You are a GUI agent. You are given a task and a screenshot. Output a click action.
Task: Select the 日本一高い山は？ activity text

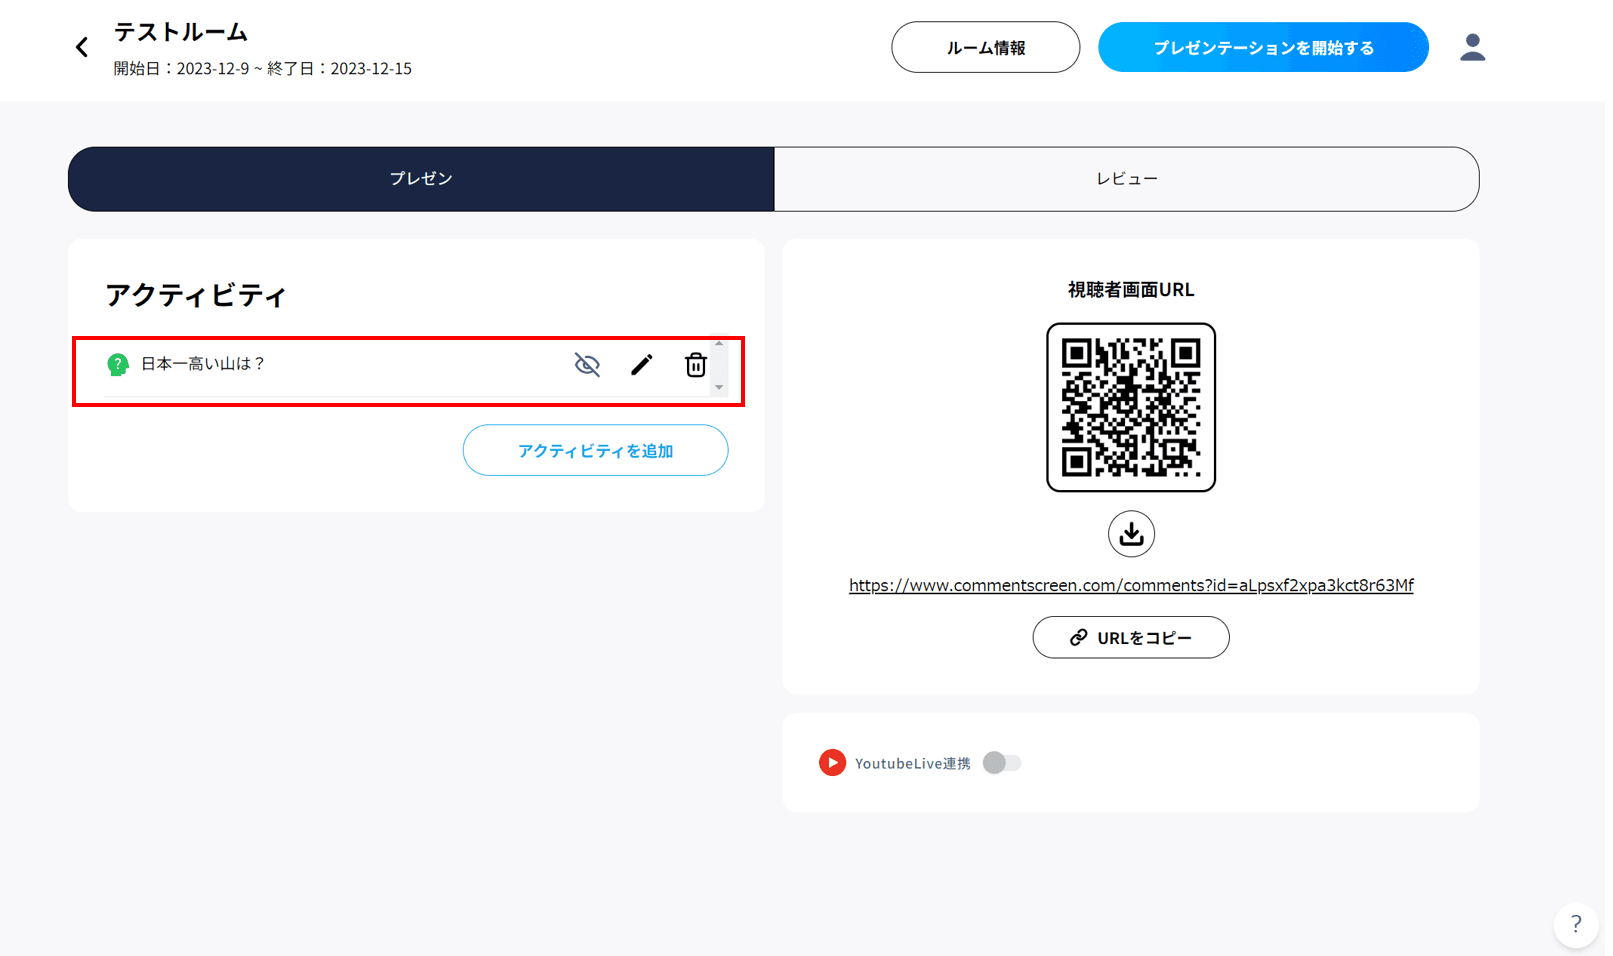[x=203, y=364]
